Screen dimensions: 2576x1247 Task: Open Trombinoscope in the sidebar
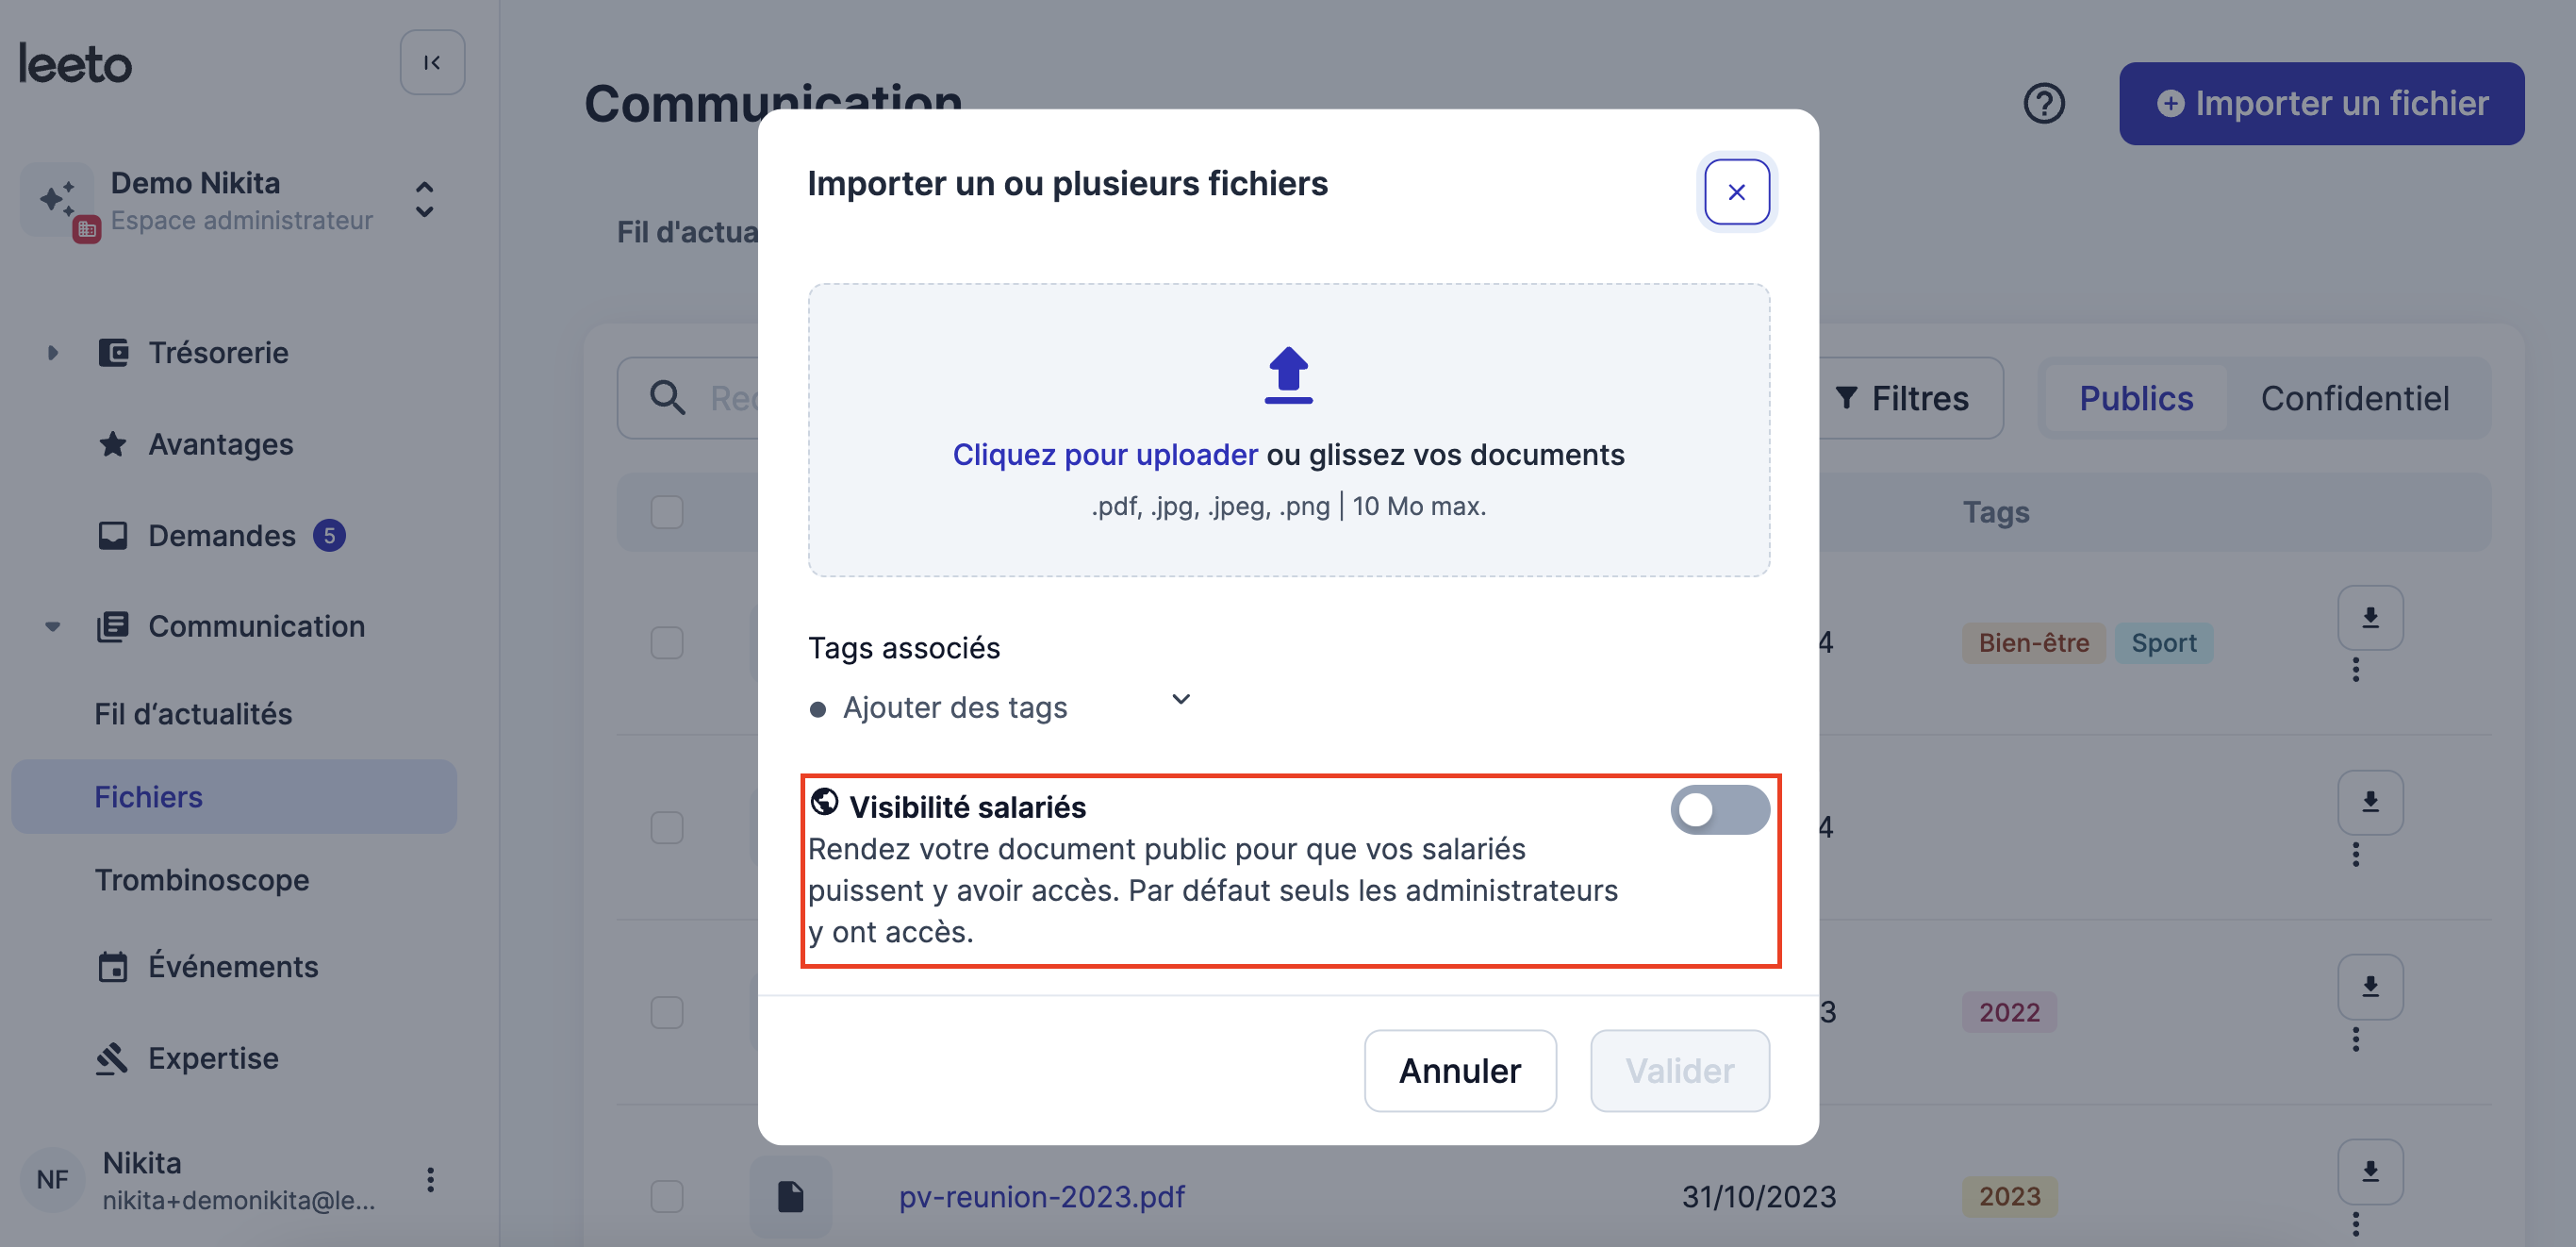[202, 880]
